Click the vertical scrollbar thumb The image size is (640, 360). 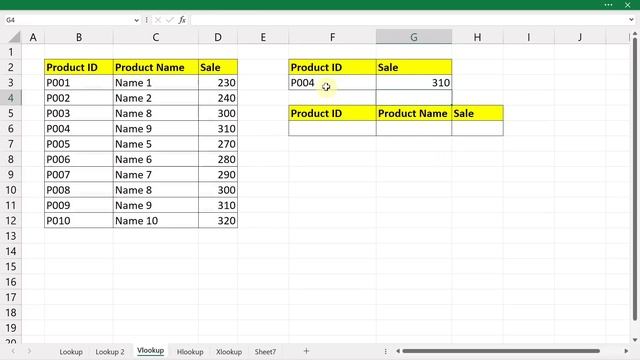click(x=635, y=180)
